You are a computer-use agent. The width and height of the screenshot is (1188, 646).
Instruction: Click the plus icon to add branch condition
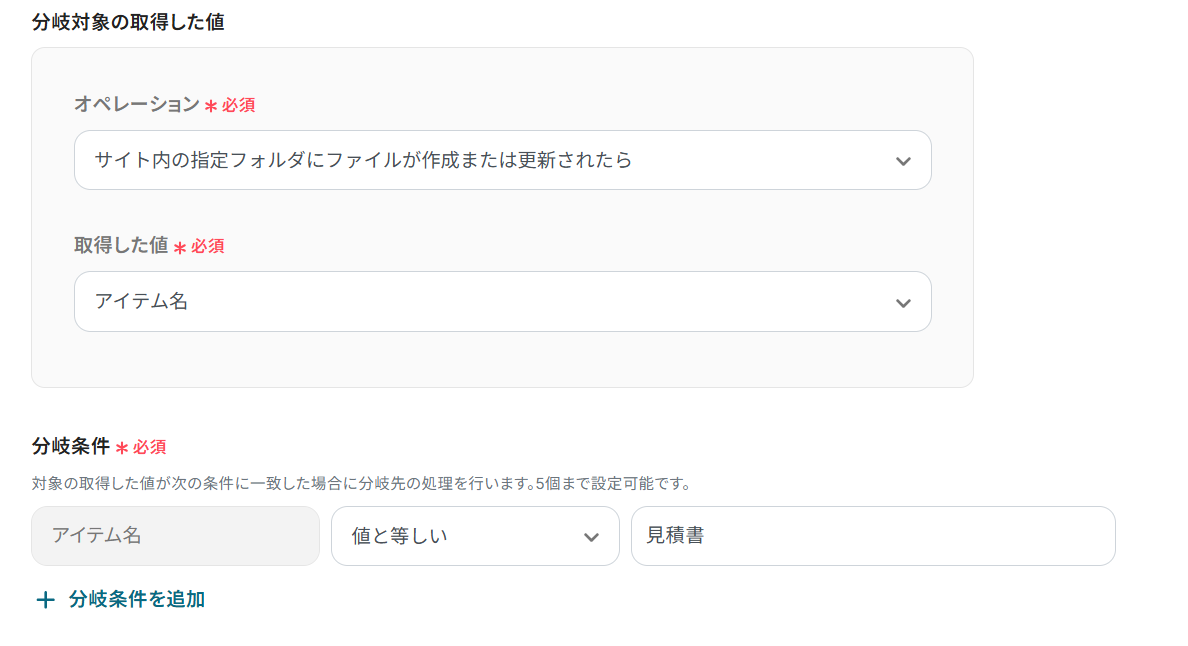(x=44, y=601)
